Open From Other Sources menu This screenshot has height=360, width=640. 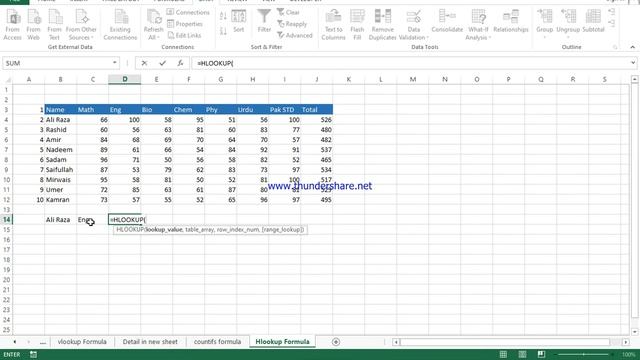(x=81, y=25)
